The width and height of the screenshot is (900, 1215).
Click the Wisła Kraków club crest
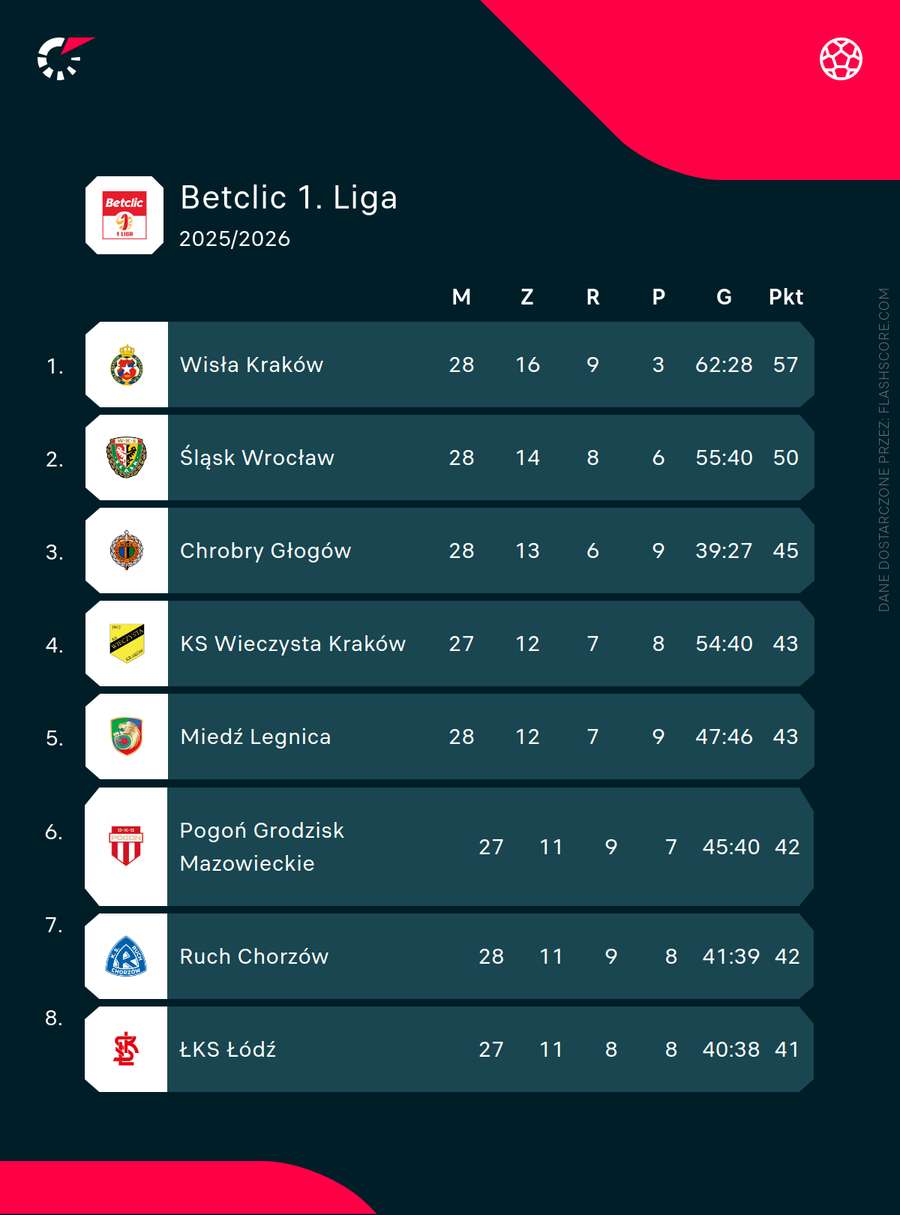[126, 364]
